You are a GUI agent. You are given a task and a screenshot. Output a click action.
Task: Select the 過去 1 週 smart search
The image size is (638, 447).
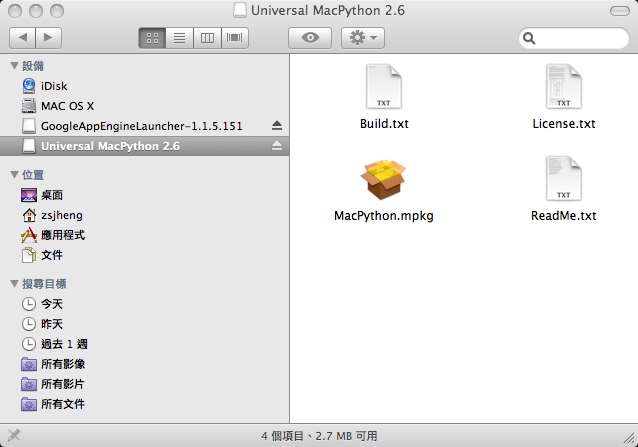(144, 344)
